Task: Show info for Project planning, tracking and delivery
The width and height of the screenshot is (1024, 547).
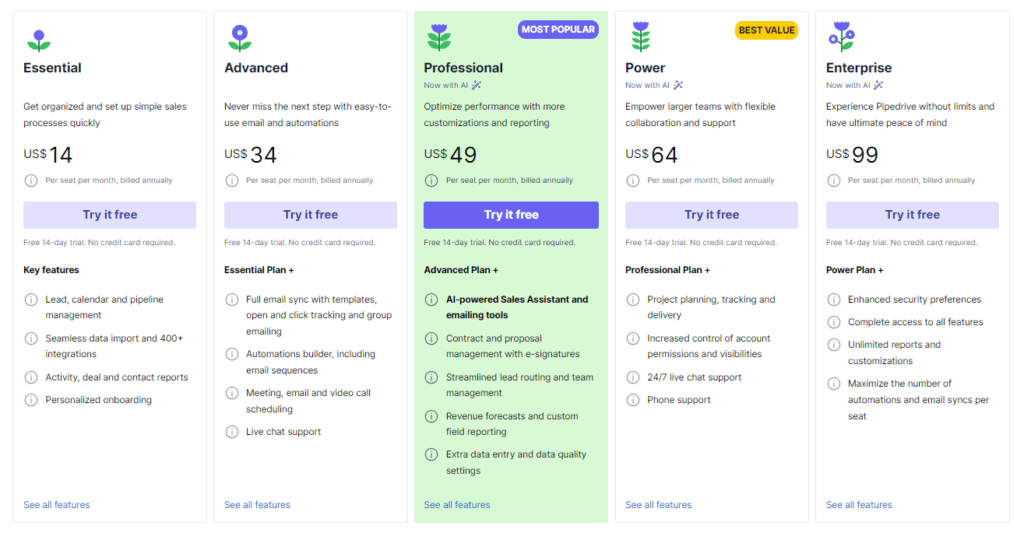Action: click(x=633, y=300)
